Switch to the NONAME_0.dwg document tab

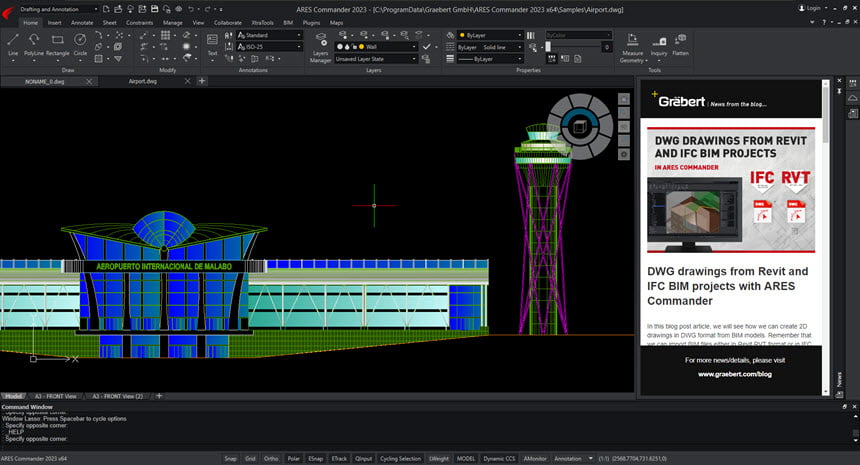point(44,81)
